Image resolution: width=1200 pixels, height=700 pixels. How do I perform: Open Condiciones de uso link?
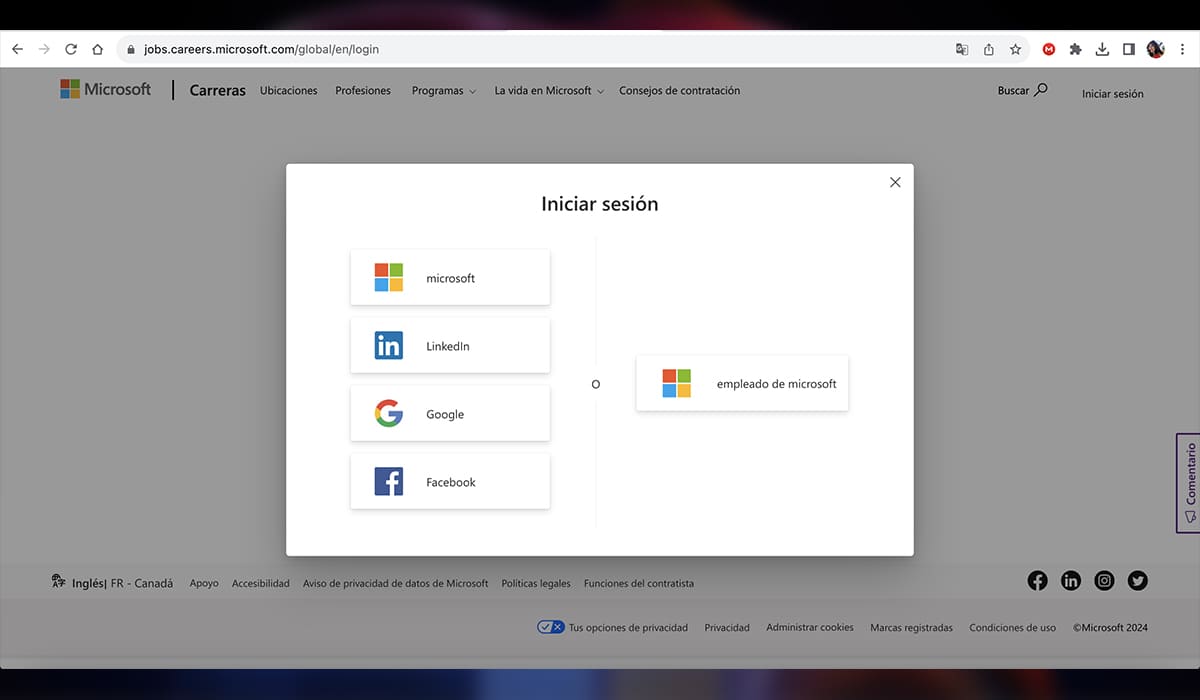click(x=1013, y=628)
